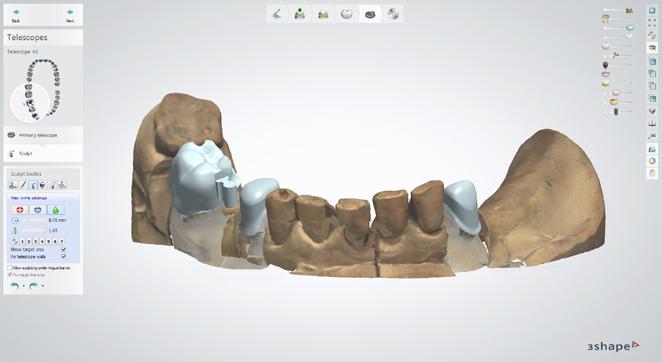This screenshot has height=362, width=662.
Task: Go back with the Back arrow button
Action: point(16,15)
